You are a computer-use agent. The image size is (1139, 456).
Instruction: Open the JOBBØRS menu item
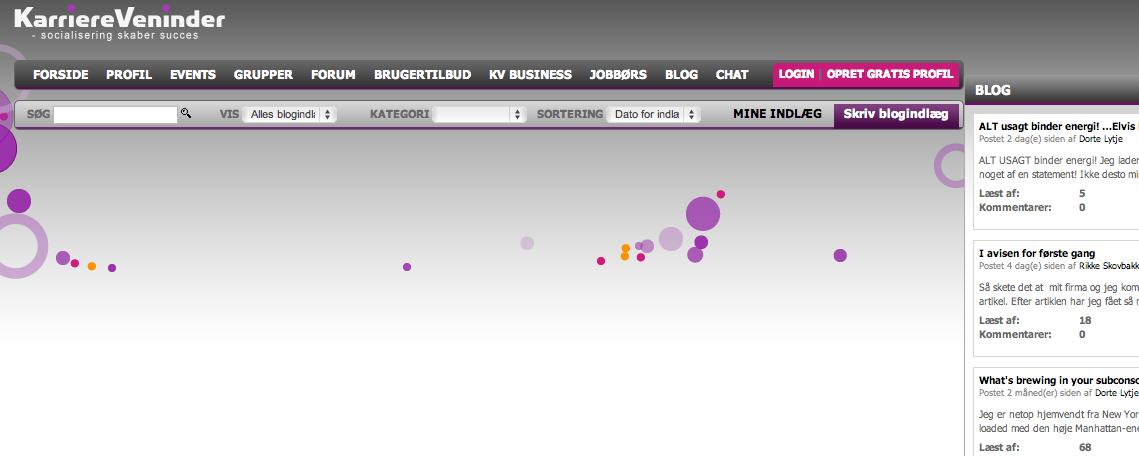pyautogui.click(x=618, y=75)
